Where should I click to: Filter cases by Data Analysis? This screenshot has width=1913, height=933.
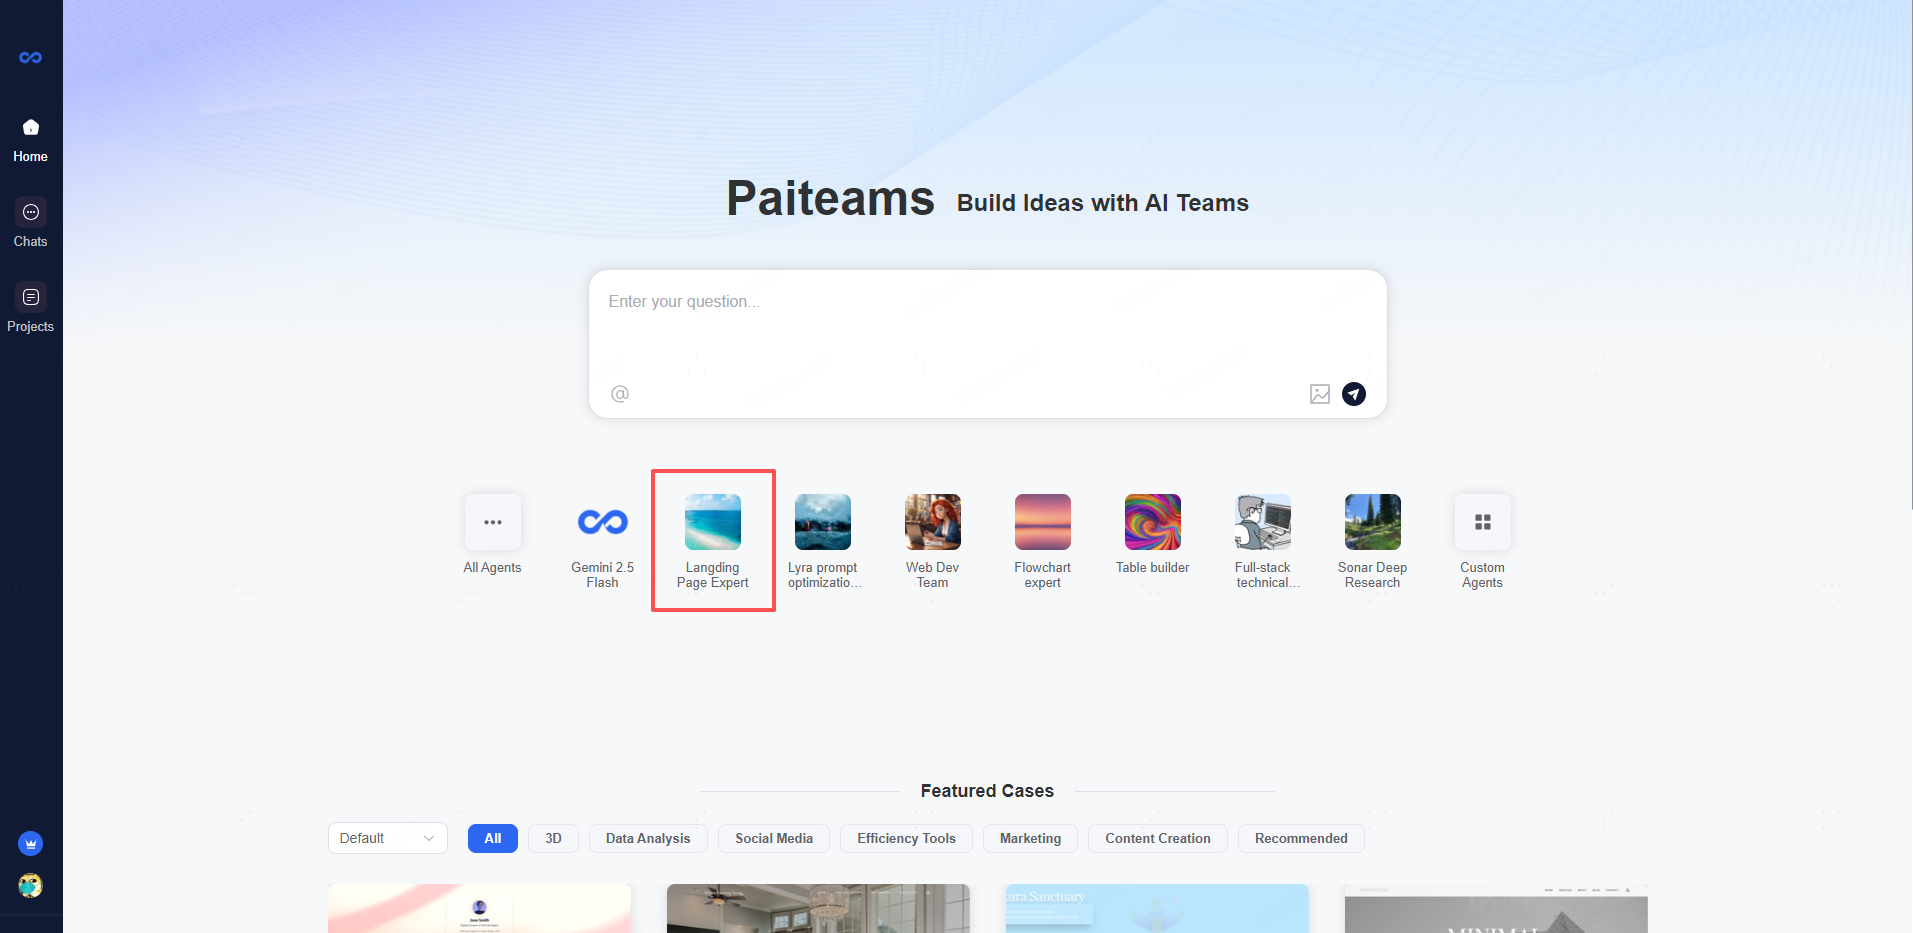[647, 838]
